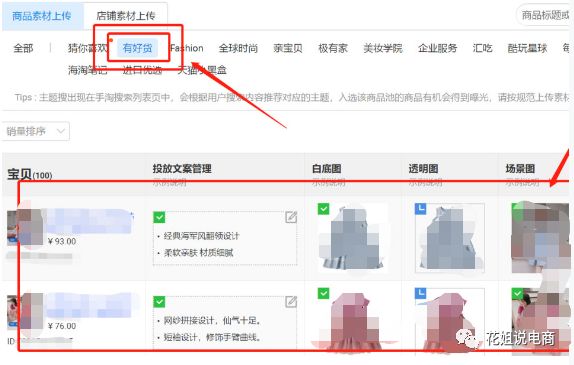Click the 经典海军风翻领设计 copy line
Screen dimensions: 574x365
pos(202,236)
